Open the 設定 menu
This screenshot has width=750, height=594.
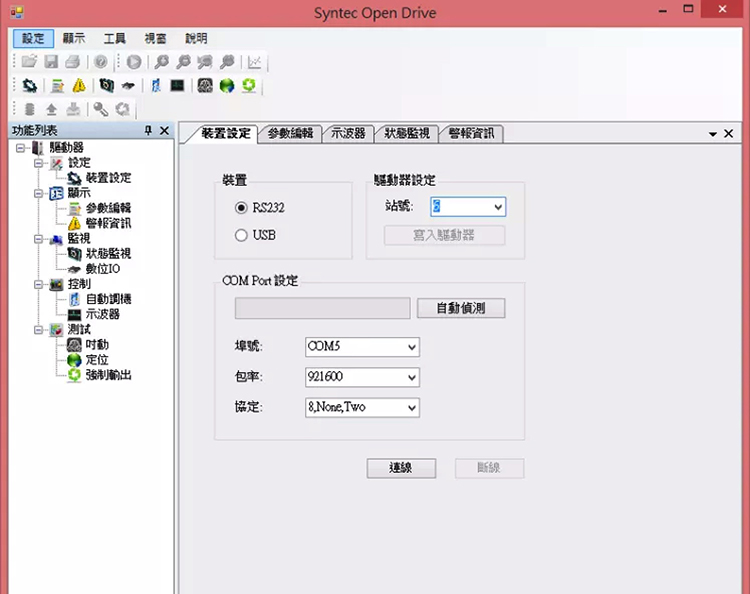coord(33,38)
